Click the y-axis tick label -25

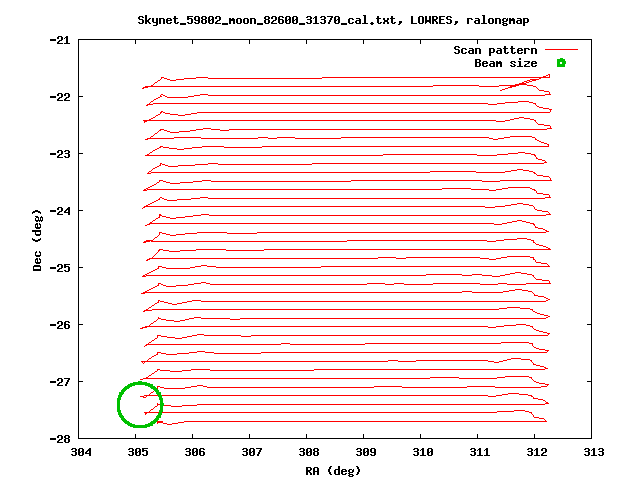tap(60, 268)
